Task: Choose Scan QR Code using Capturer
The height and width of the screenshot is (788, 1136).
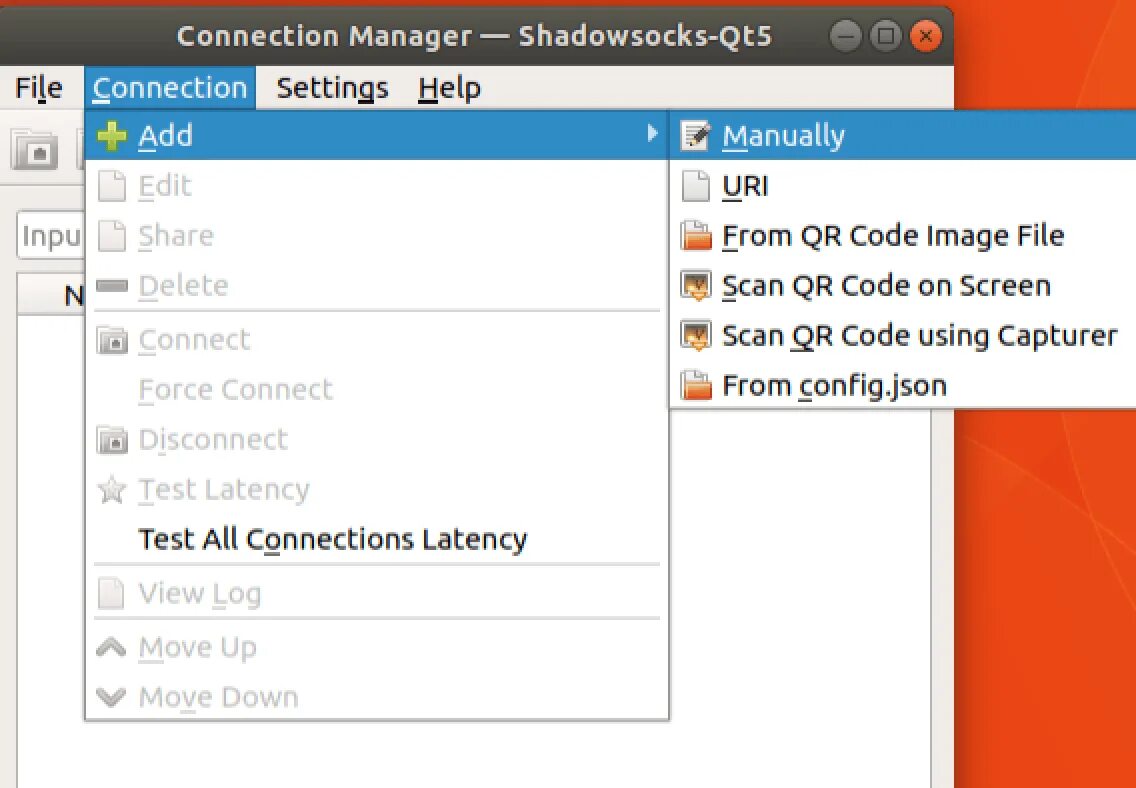Action: pos(903,336)
